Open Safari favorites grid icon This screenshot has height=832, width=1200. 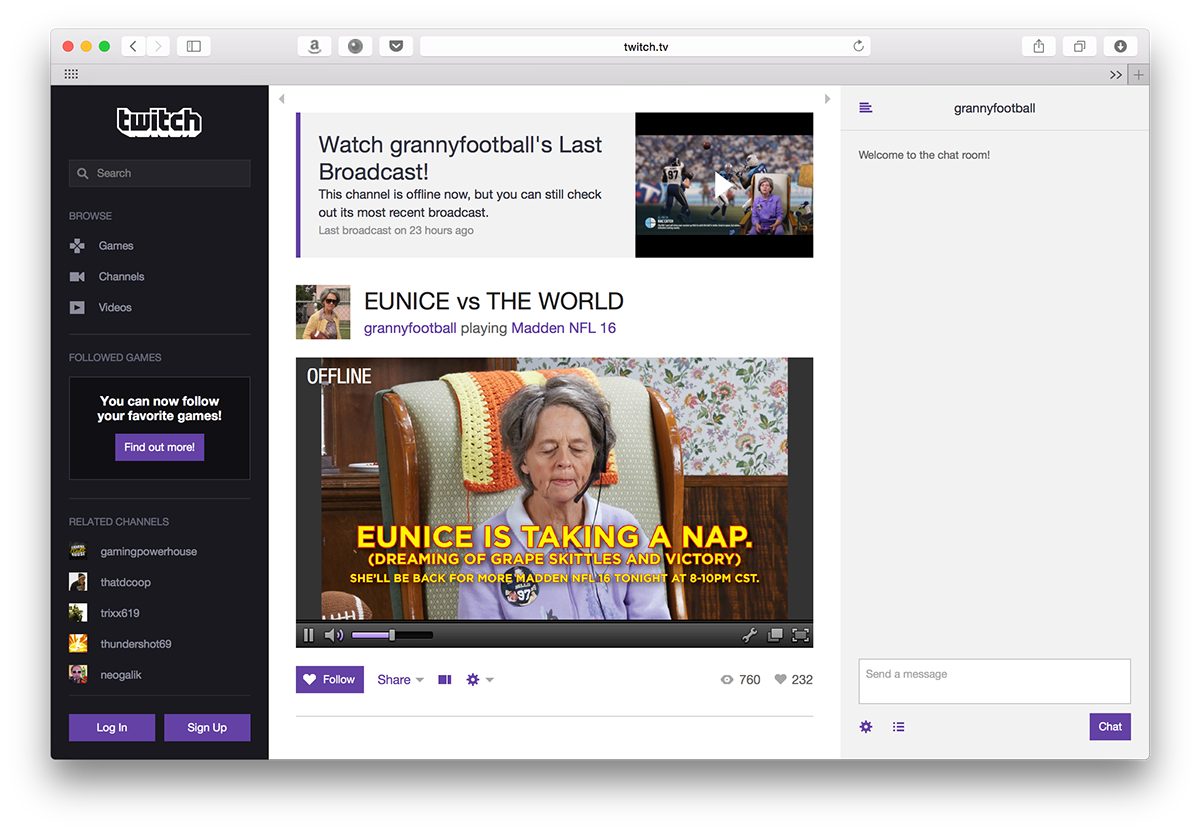(71, 74)
